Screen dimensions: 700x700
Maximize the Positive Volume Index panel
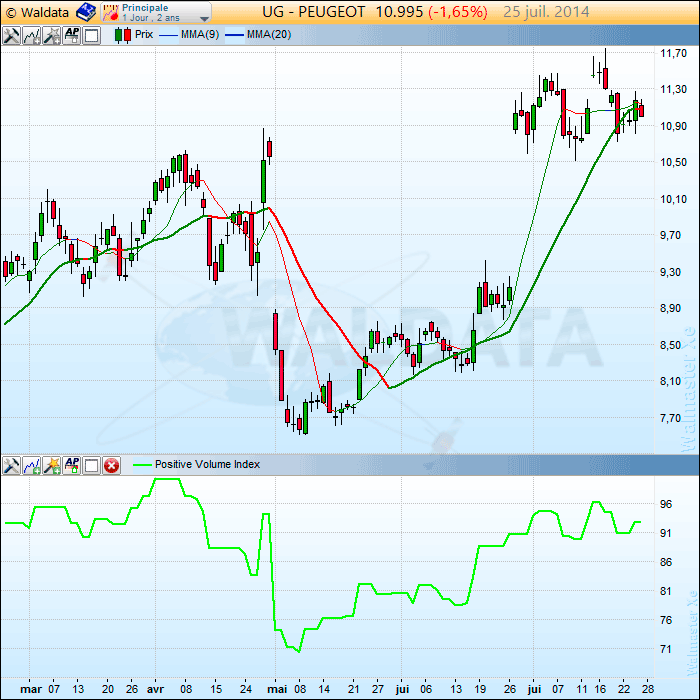(x=92, y=466)
